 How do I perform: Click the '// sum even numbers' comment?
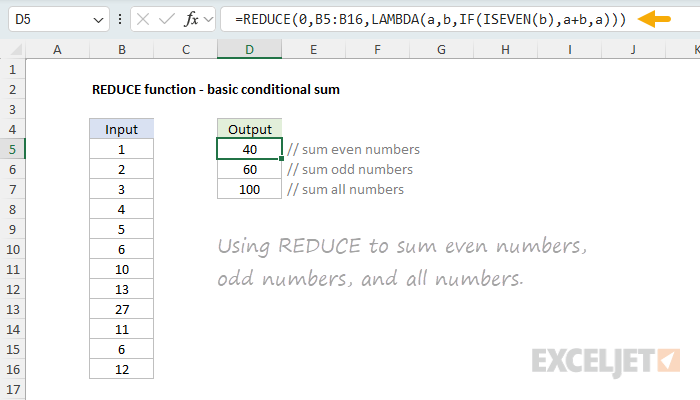pos(354,149)
